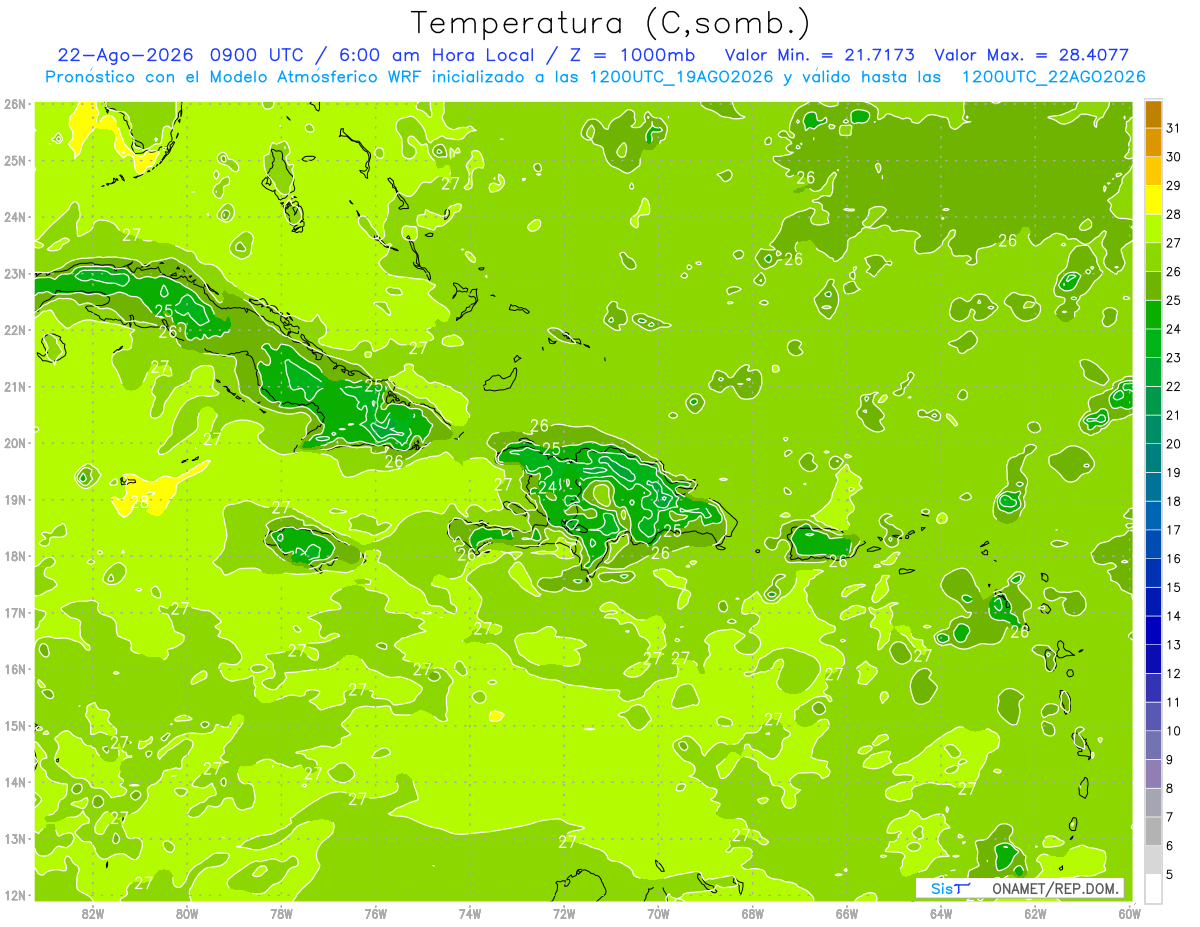
Task: Select the Temperatura (C,somb.) chart title
Action: click(611, 23)
